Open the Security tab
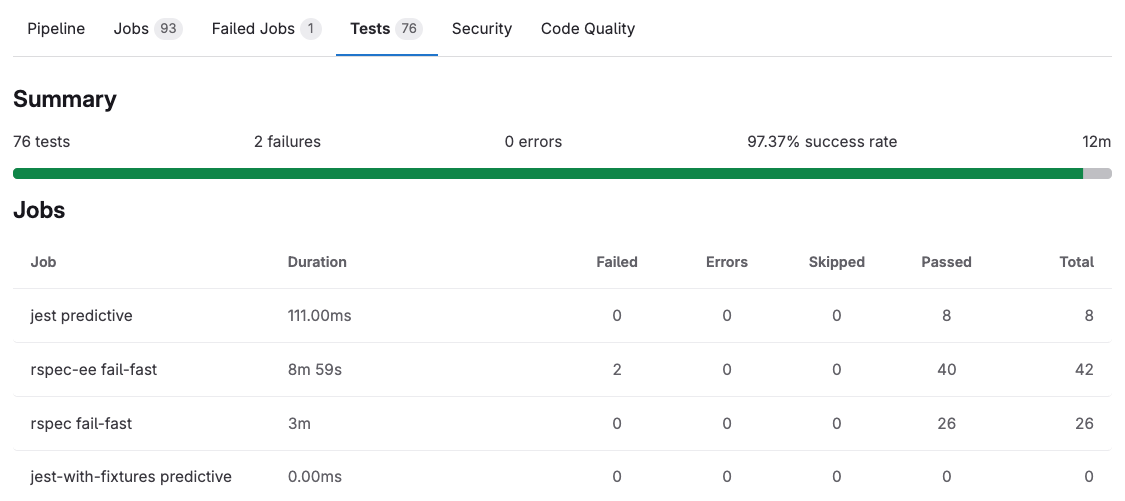Screen dimensions: 1125x501 tap(481, 29)
